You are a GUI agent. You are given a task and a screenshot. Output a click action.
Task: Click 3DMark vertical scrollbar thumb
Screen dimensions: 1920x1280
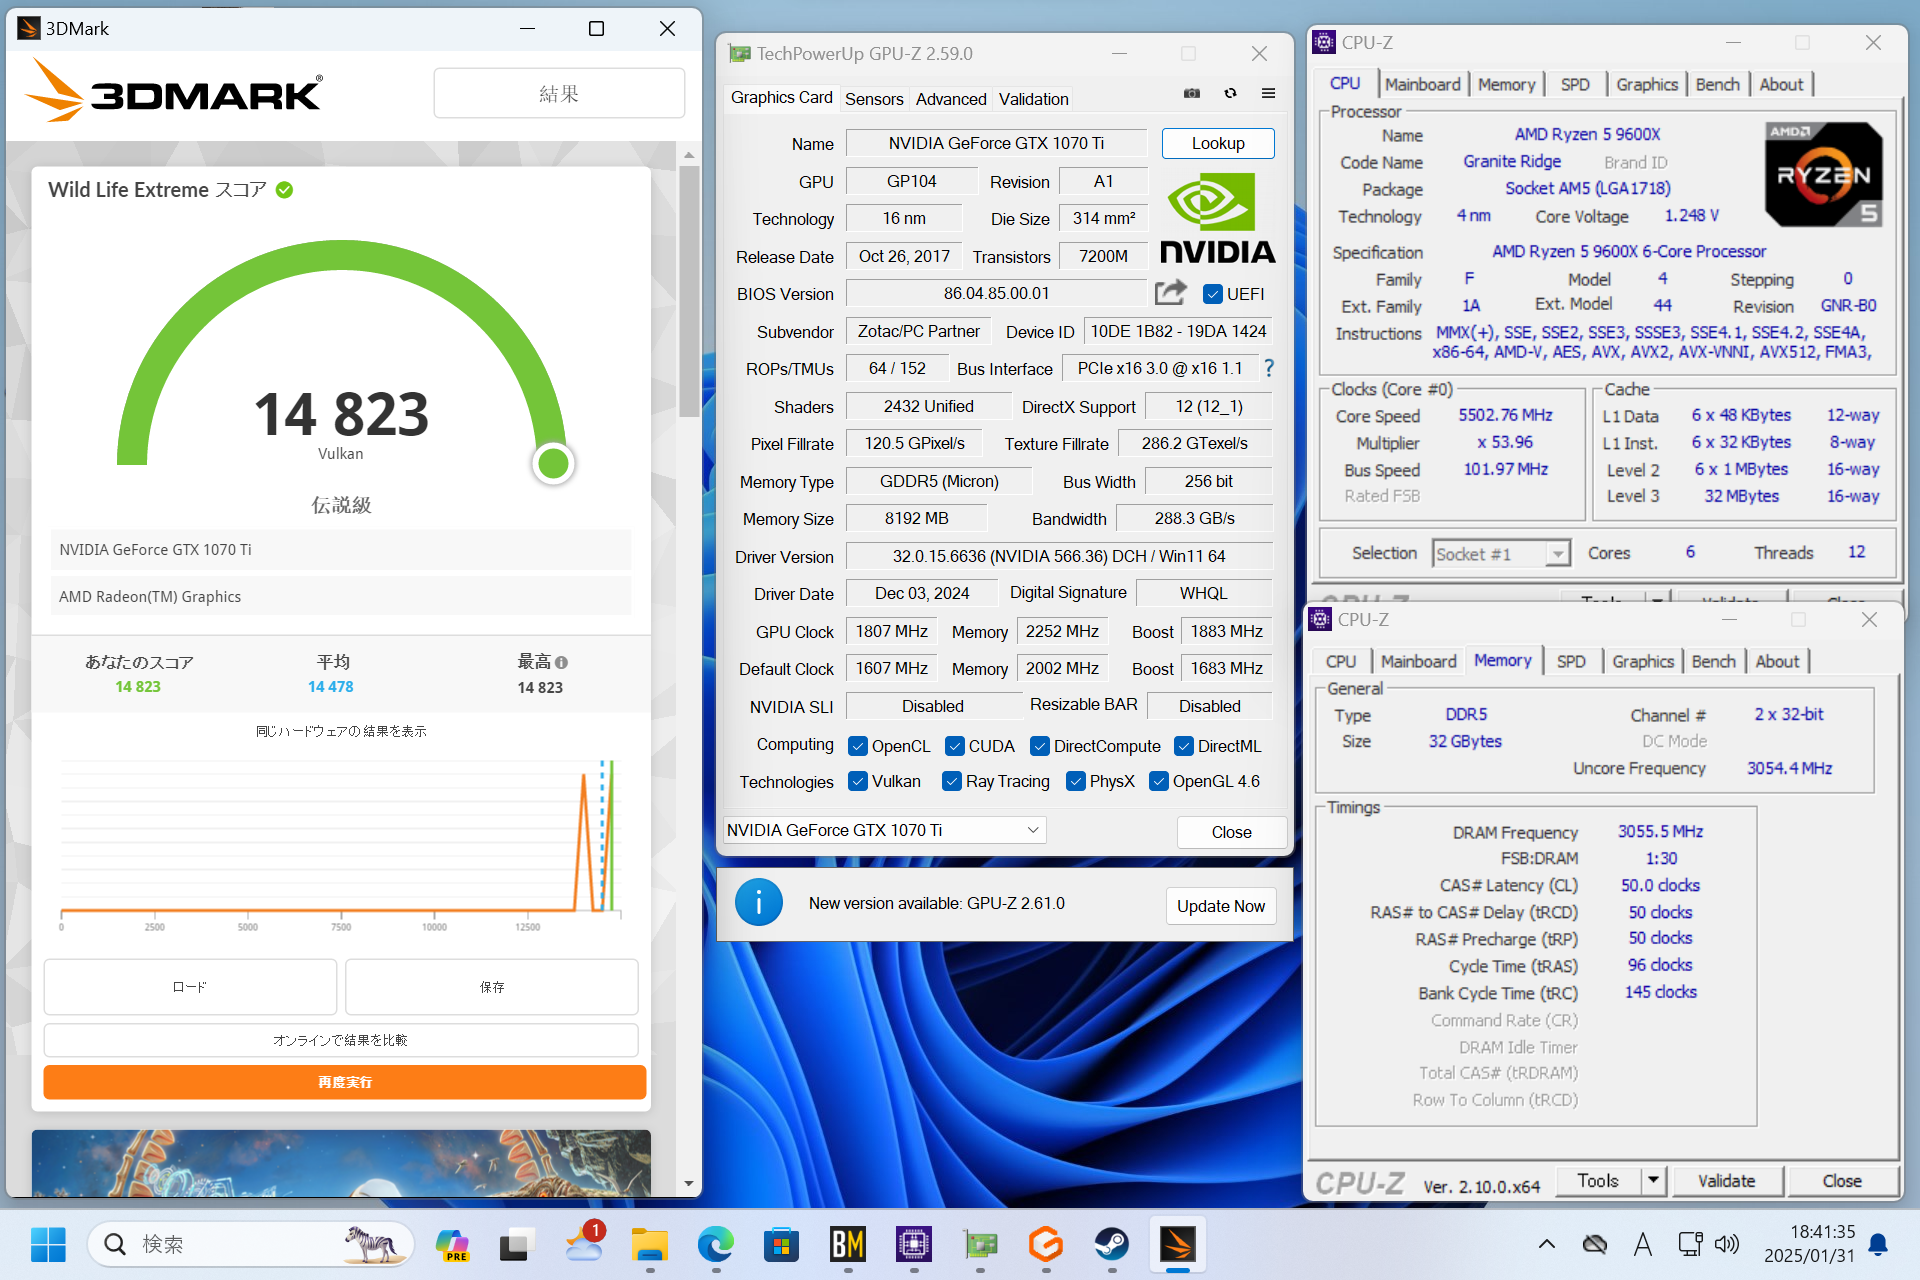pos(689,290)
